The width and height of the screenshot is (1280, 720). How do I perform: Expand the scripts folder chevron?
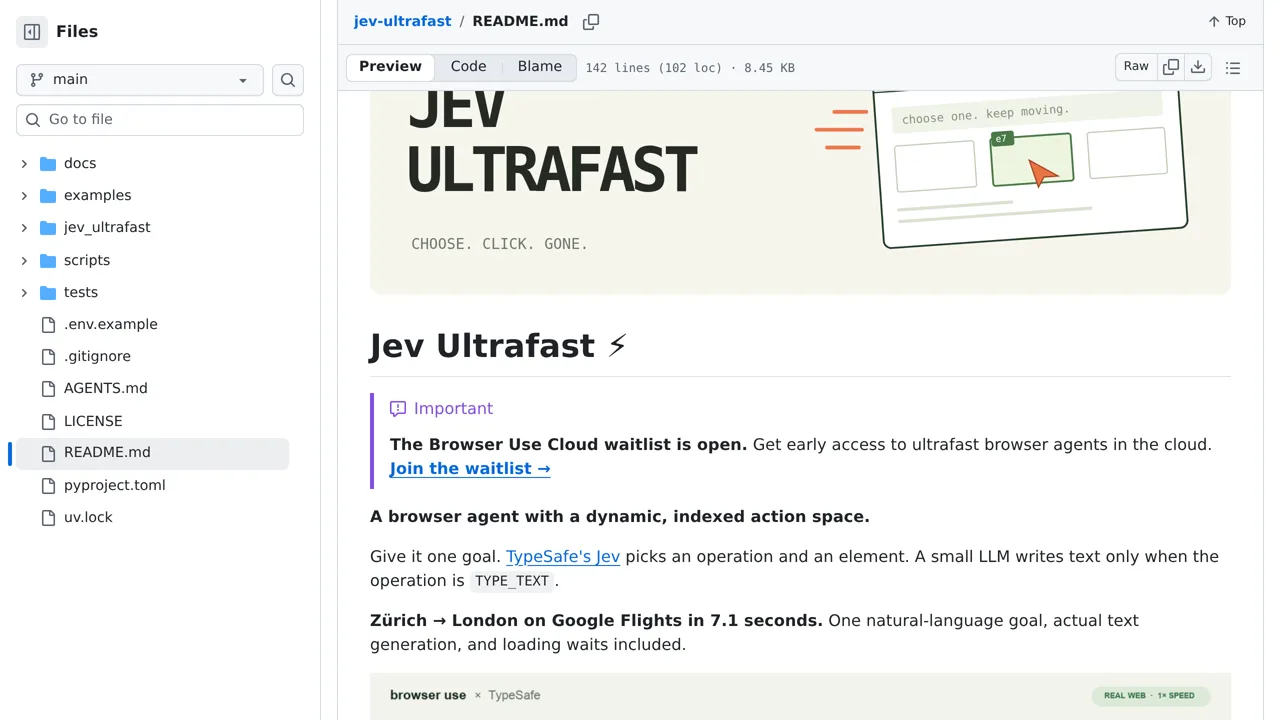click(24, 260)
